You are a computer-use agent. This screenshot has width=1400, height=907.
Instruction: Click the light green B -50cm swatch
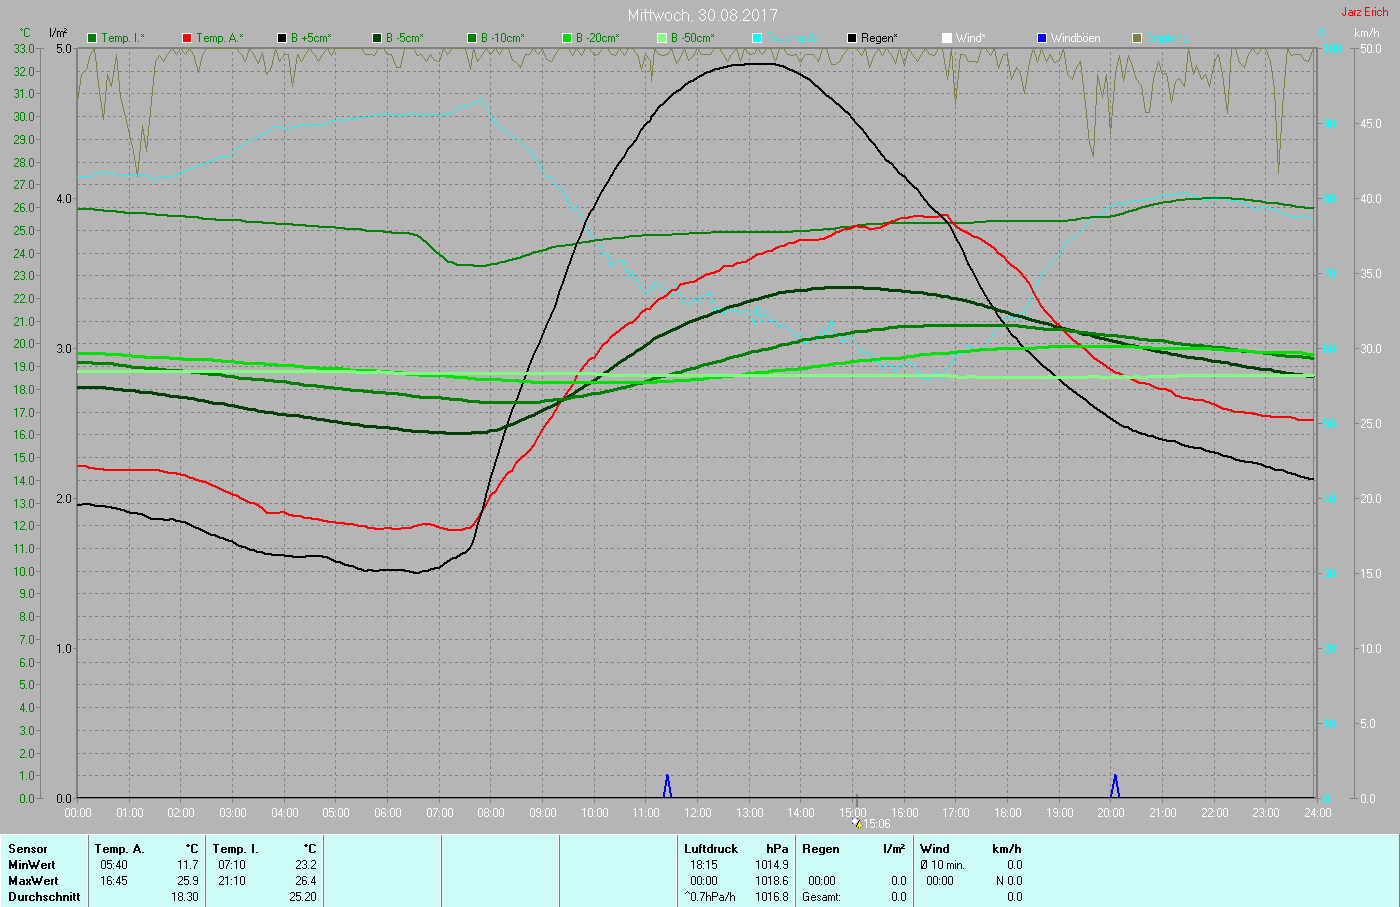pyautogui.click(x=662, y=38)
